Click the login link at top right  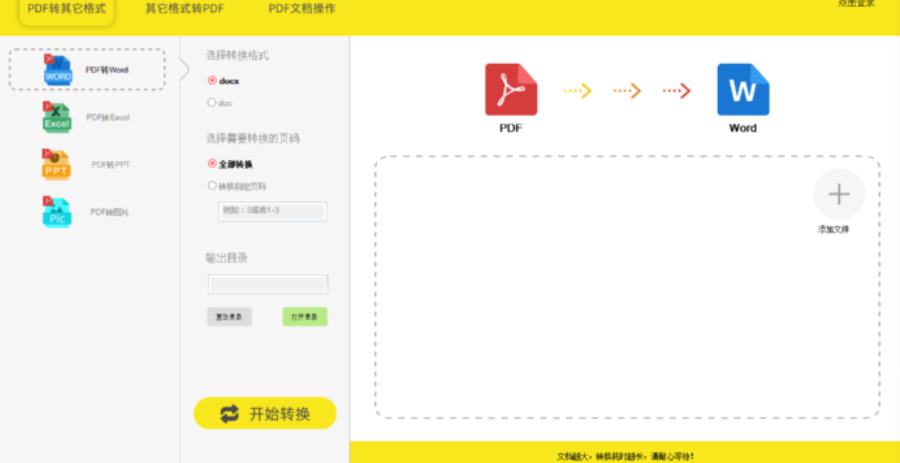[856, 3]
